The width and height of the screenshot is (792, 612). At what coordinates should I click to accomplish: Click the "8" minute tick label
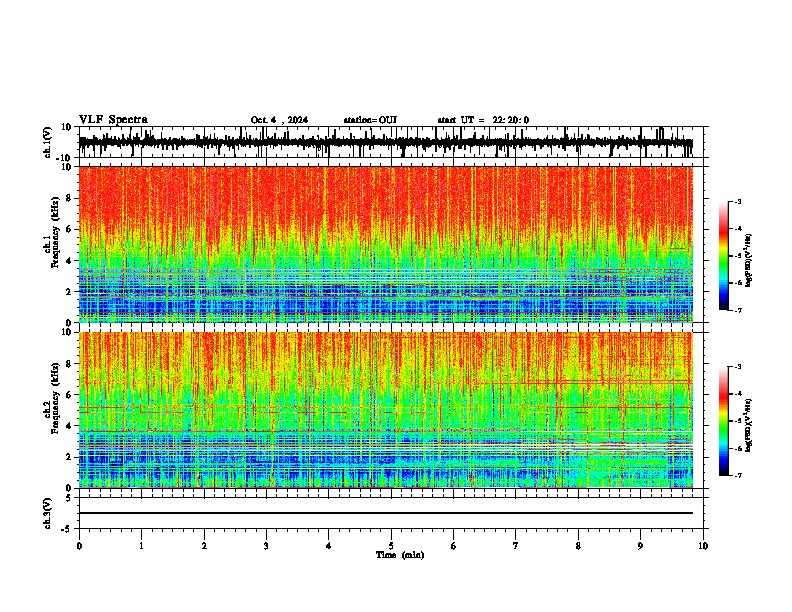click(578, 546)
